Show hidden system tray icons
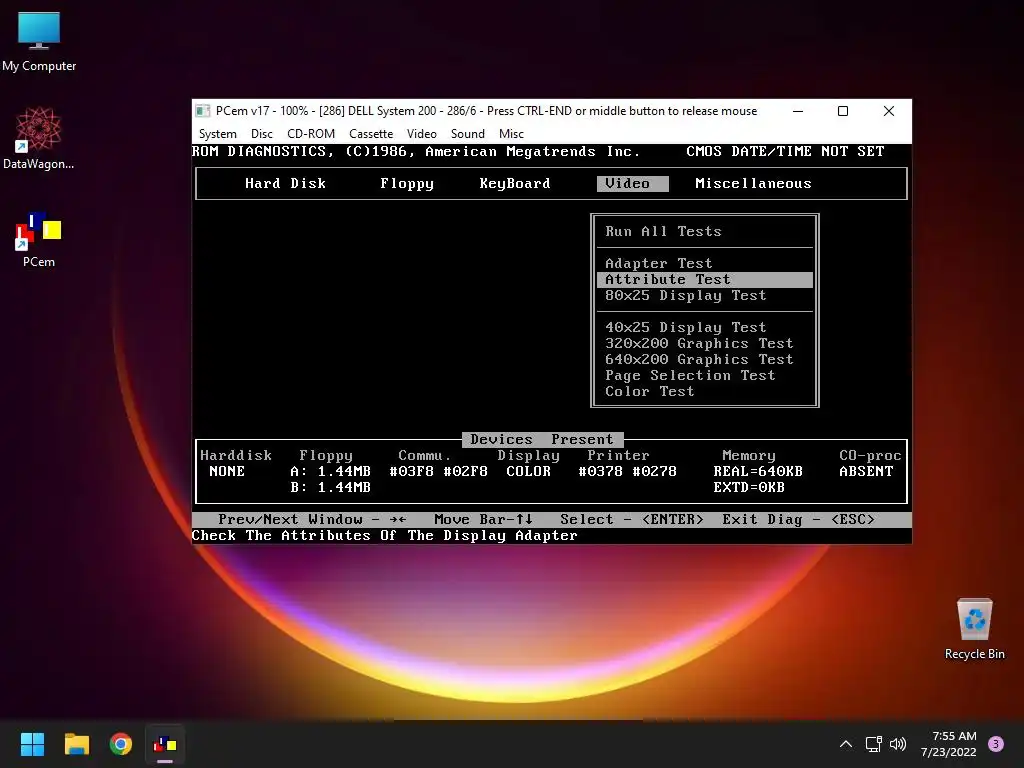1024x768 pixels. pyautogui.click(x=846, y=744)
